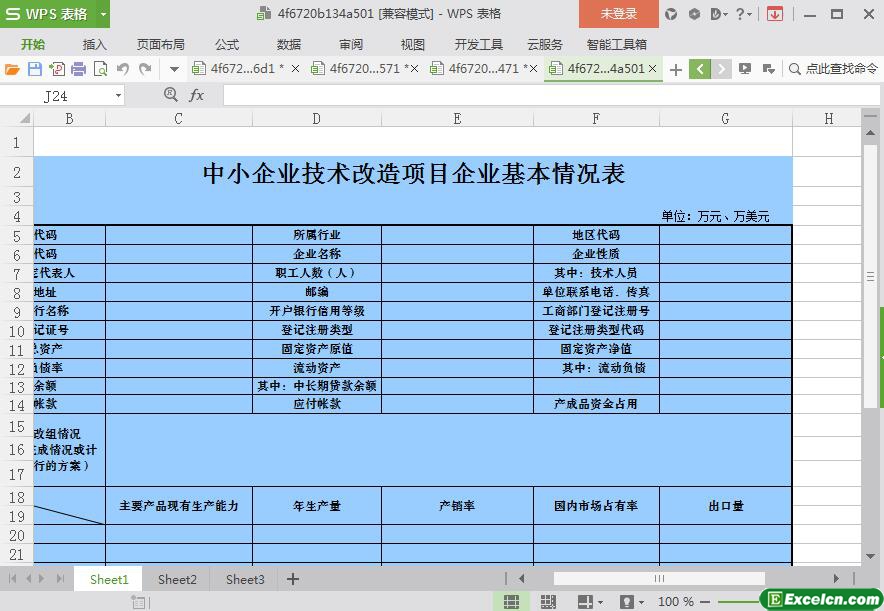
Task: Switch to Sheet2 tab
Action: click(177, 579)
